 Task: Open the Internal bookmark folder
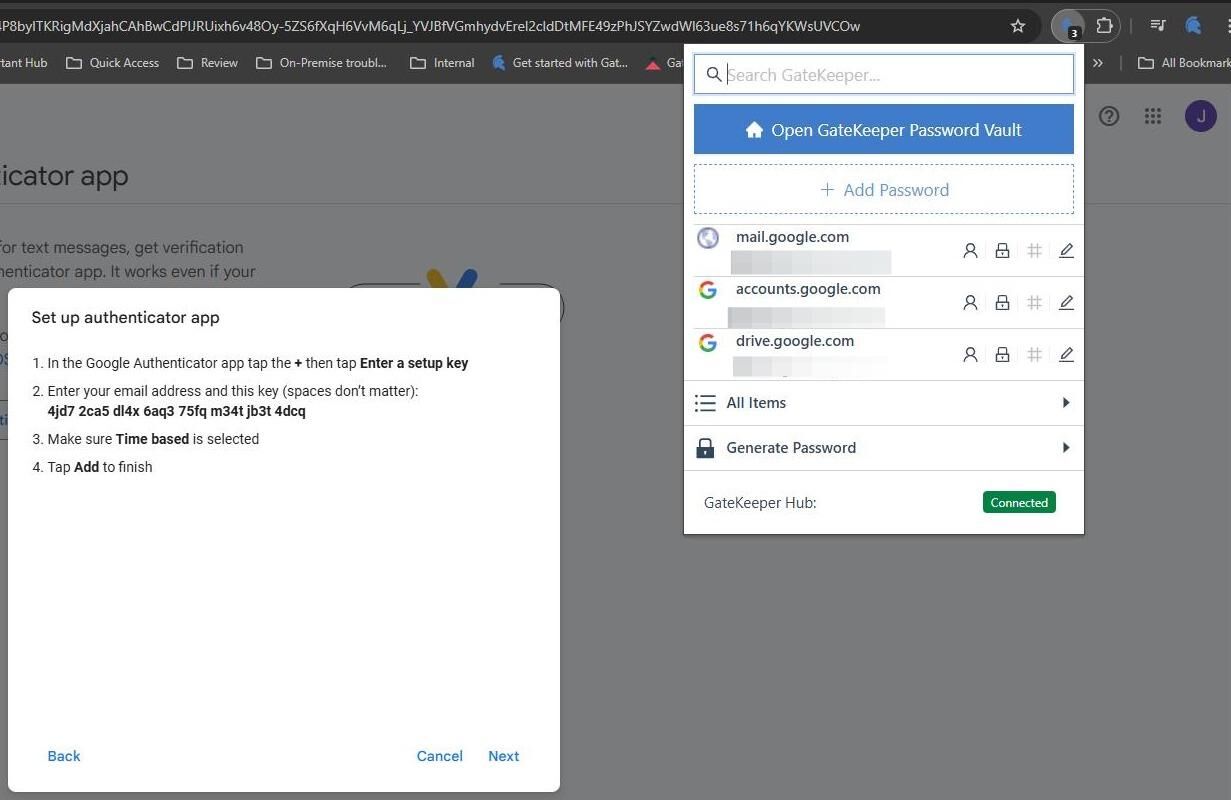pyautogui.click(x=442, y=63)
